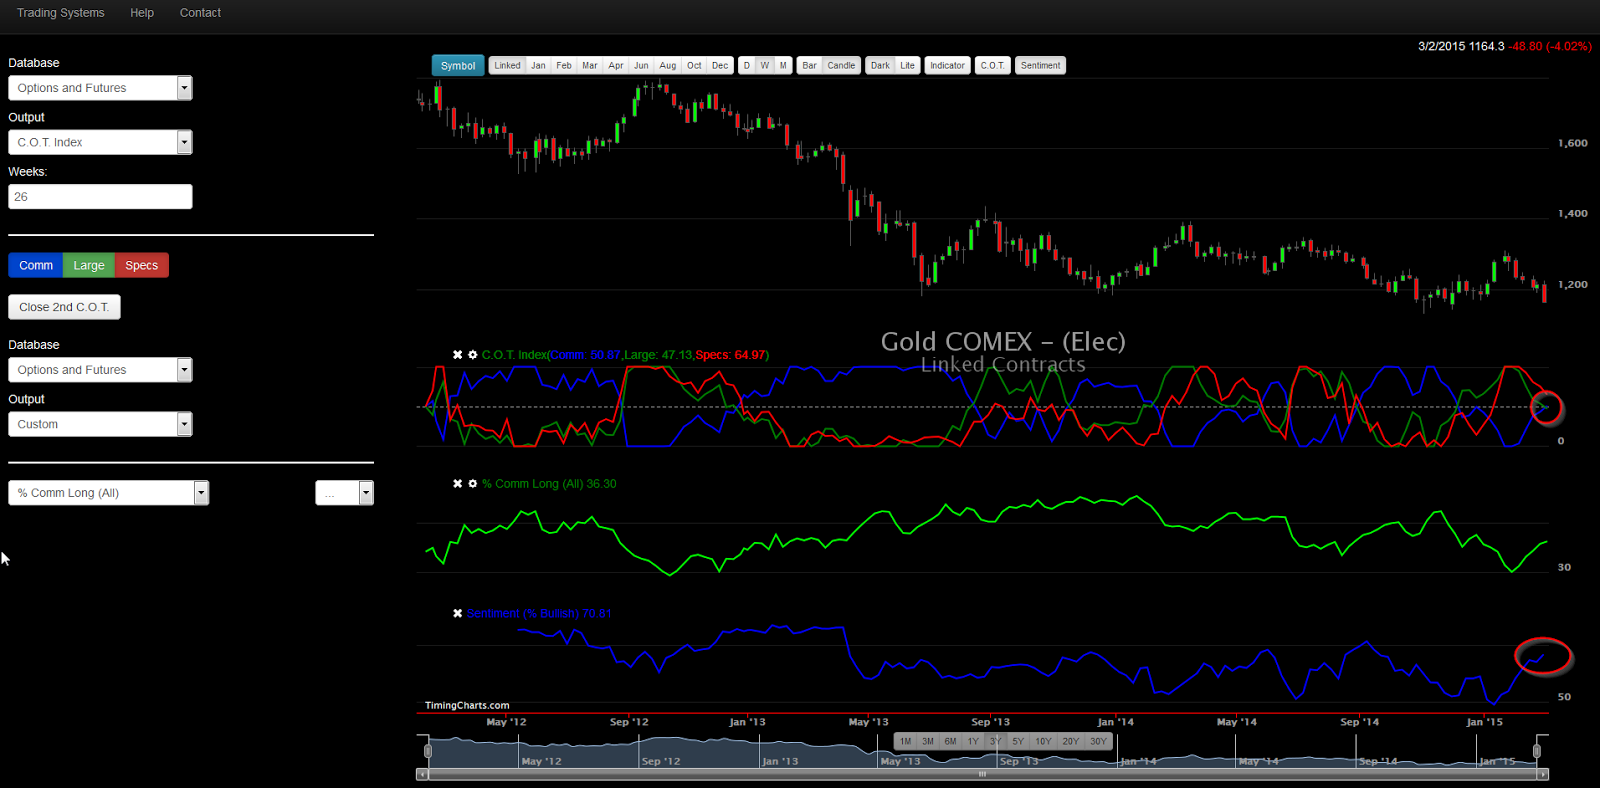Switch chart to Monthly (M) interval
The image size is (1600, 788).
[783, 65]
